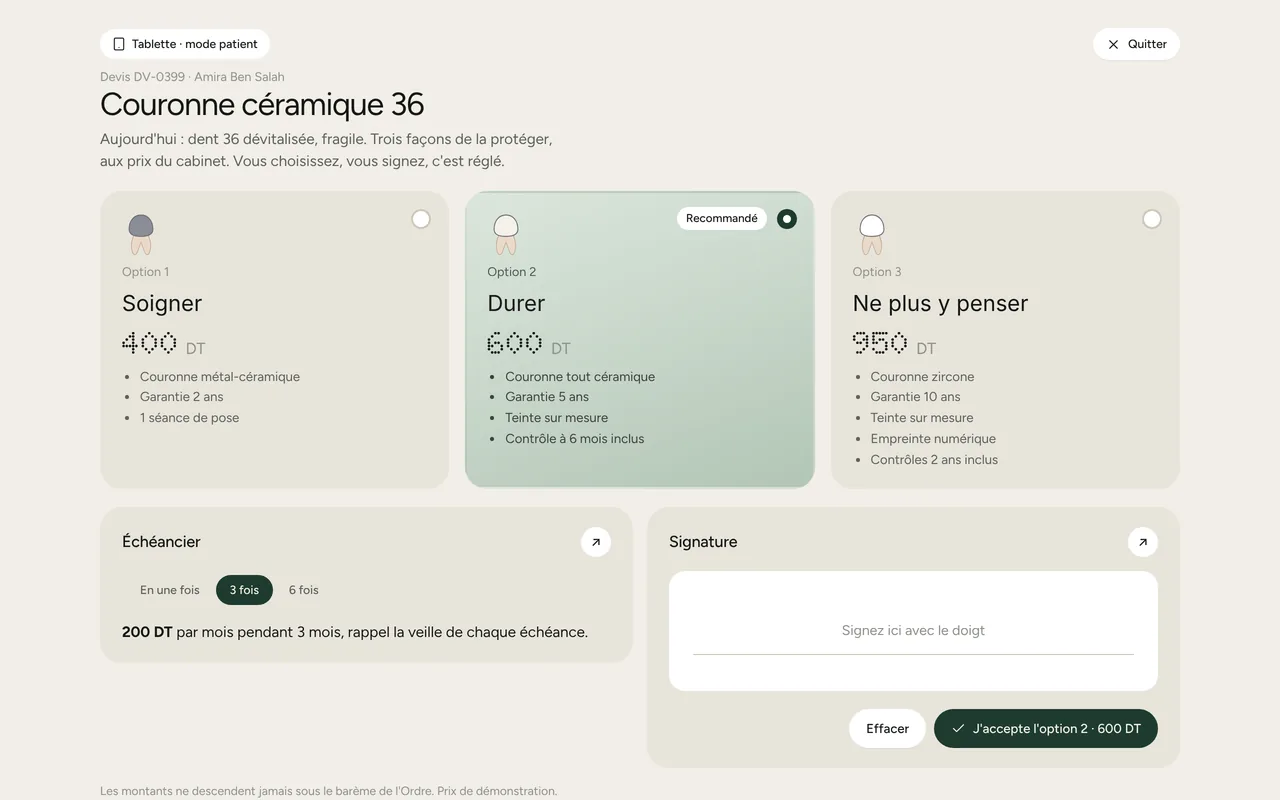1280x800 pixels.
Task: Expand the Échéancier panel with arrow button
Action: [x=596, y=542]
